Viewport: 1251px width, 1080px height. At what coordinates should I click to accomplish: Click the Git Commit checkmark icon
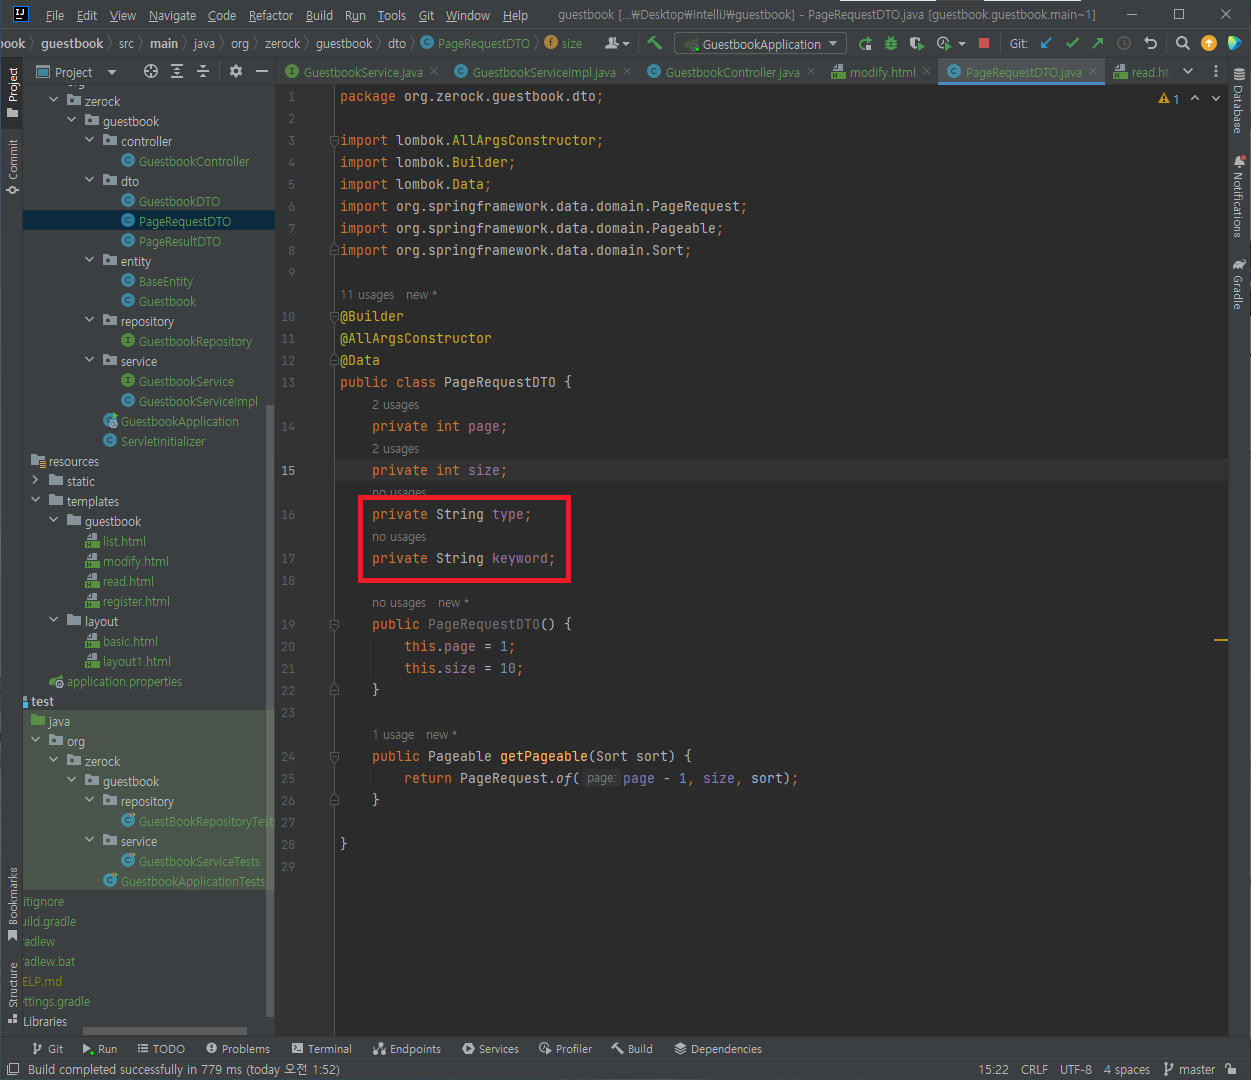(1072, 43)
